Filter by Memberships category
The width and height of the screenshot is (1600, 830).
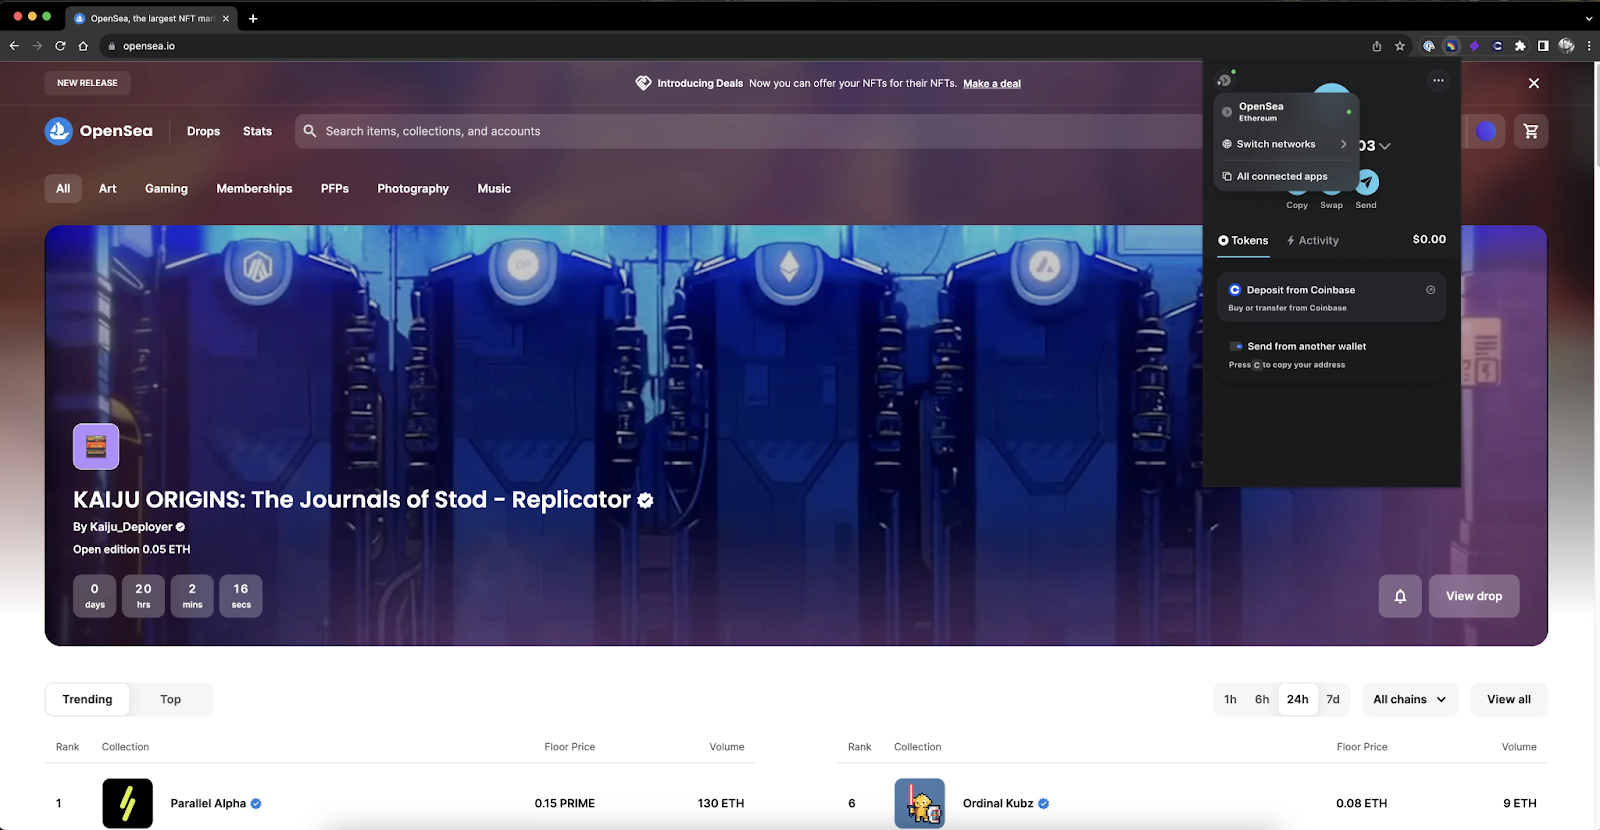click(254, 188)
